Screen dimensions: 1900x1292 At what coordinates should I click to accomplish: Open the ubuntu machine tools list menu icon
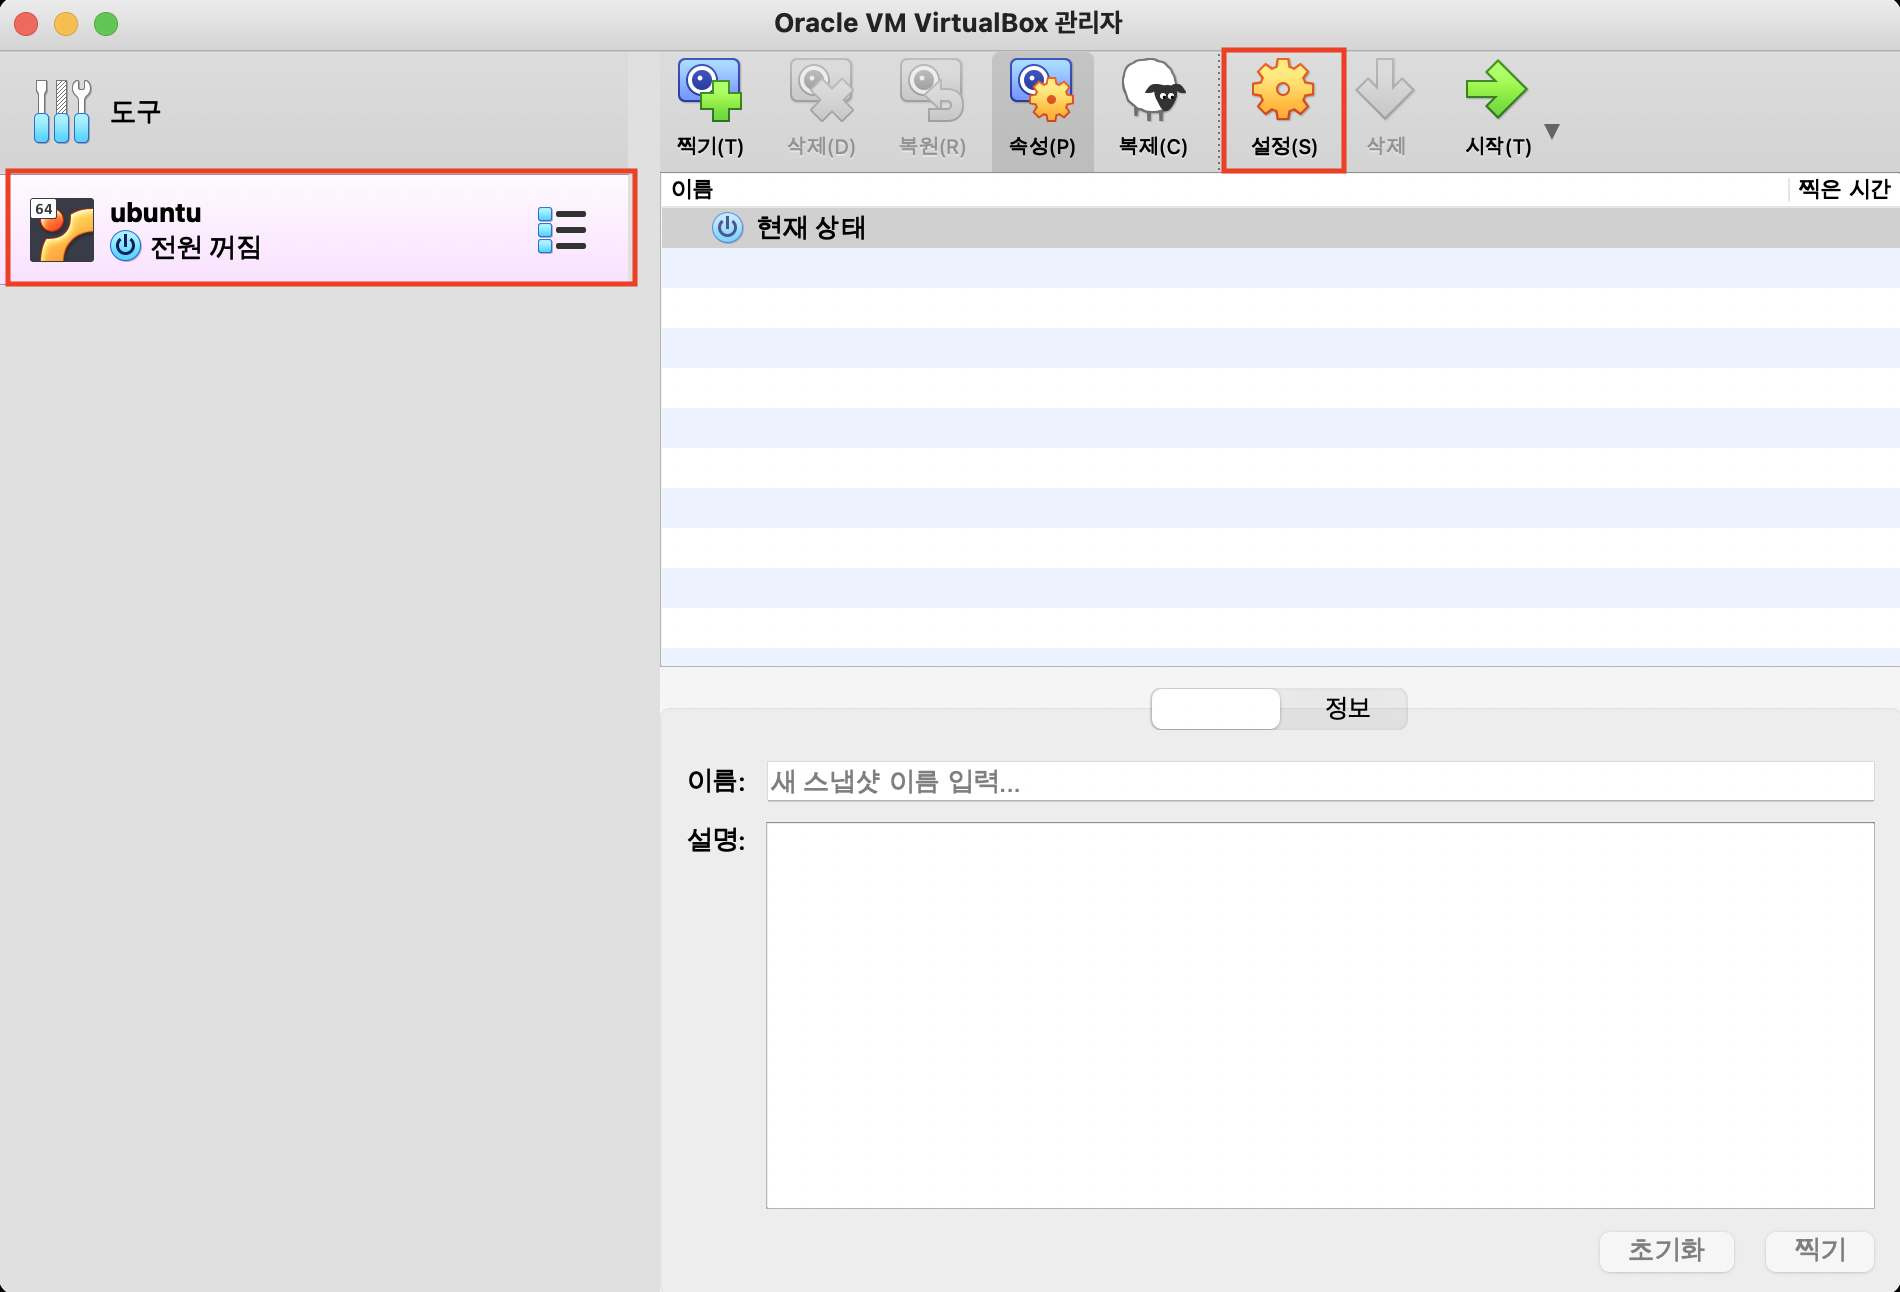tap(562, 230)
